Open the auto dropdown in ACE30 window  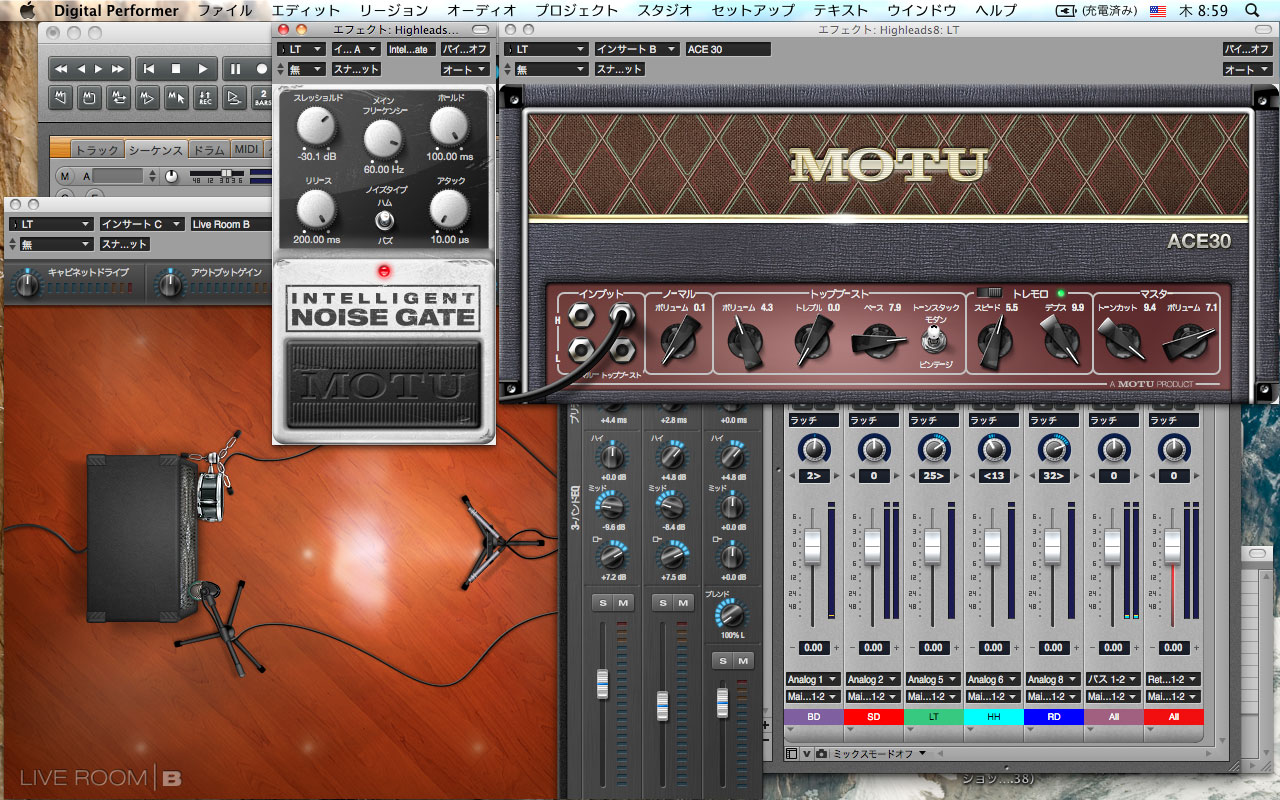tap(1246, 69)
